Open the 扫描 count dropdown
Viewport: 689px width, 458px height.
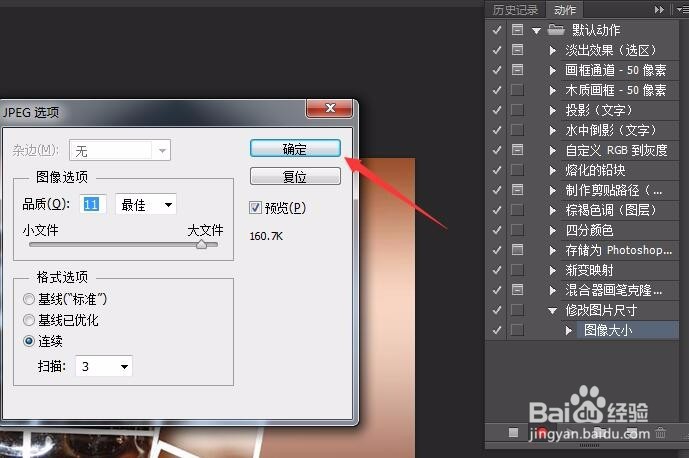[x=104, y=366]
